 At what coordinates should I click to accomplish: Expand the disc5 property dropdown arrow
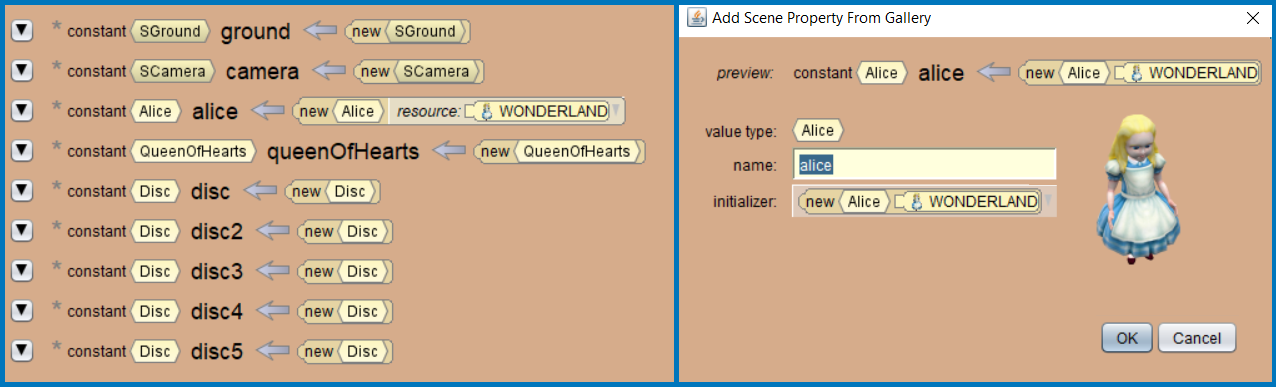tap(22, 351)
